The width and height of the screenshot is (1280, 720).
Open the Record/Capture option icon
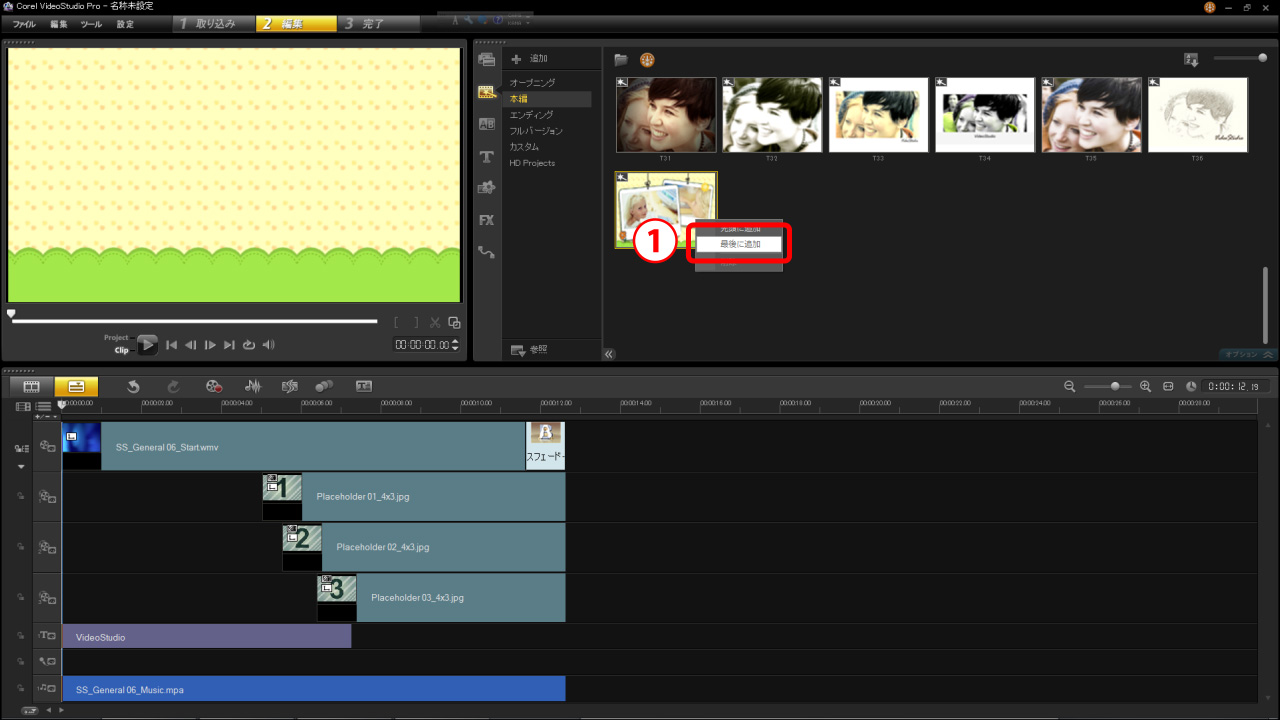[214, 386]
